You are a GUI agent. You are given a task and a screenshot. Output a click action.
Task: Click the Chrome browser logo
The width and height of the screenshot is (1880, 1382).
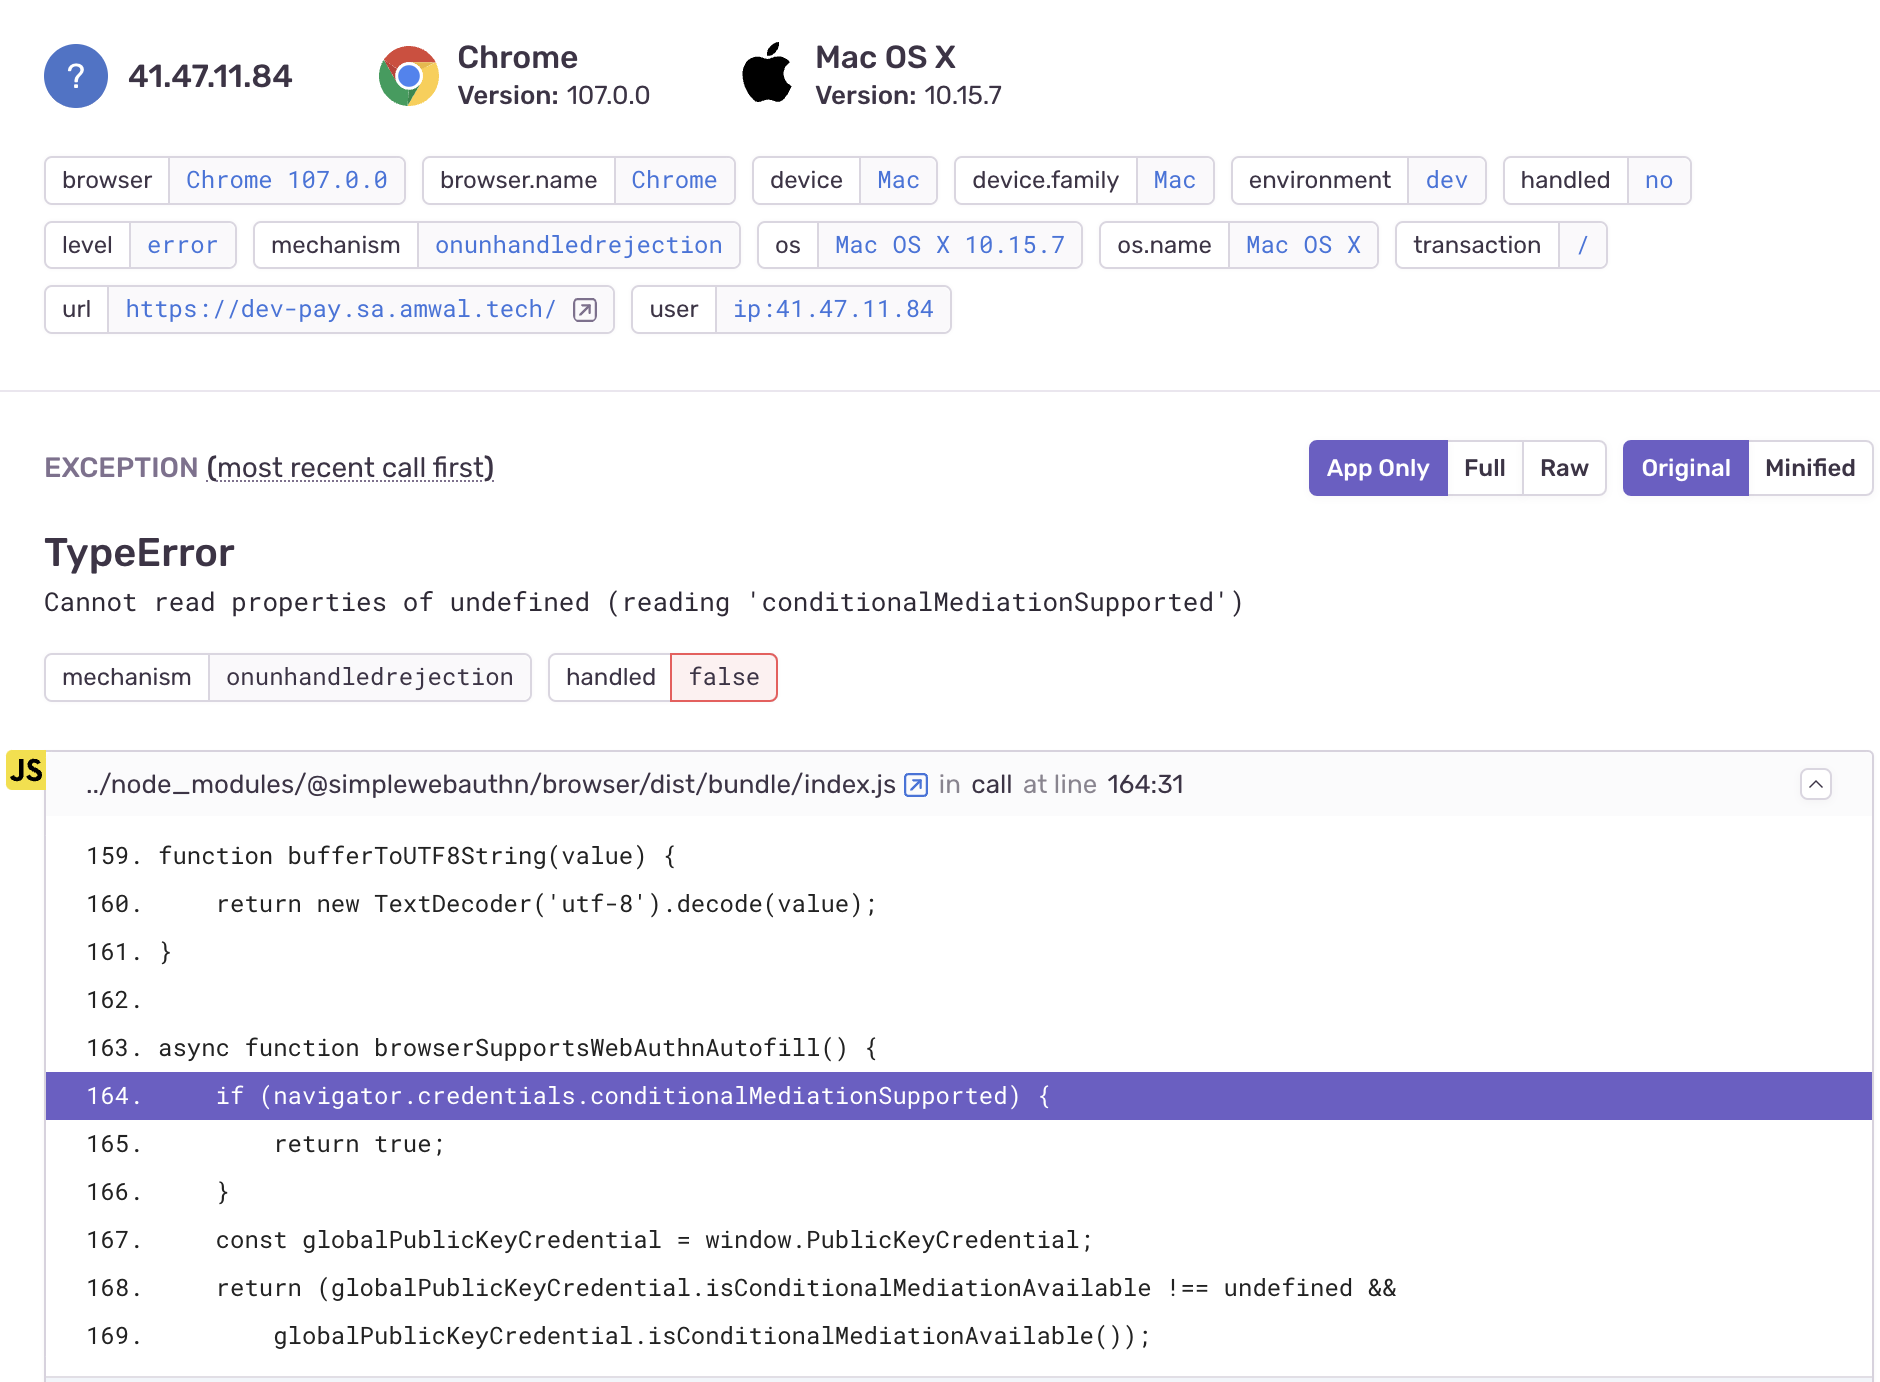click(x=409, y=75)
